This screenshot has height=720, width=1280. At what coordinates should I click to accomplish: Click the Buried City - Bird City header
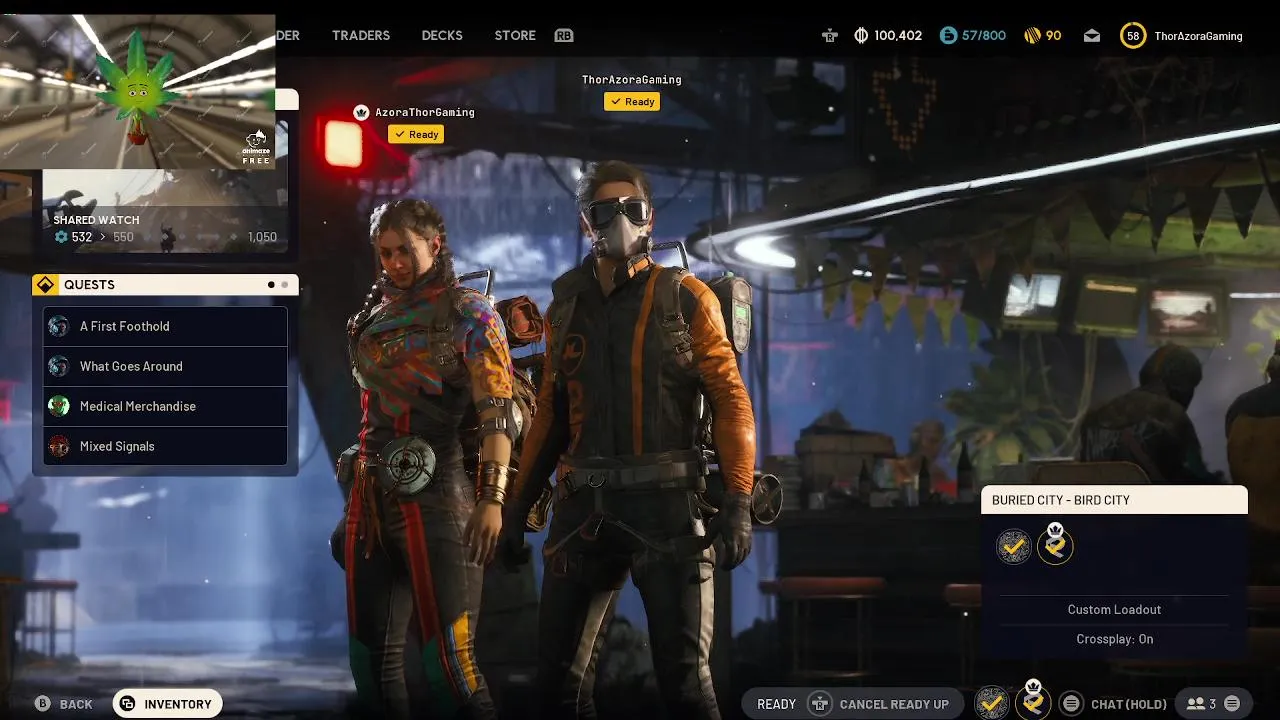pyautogui.click(x=1114, y=500)
